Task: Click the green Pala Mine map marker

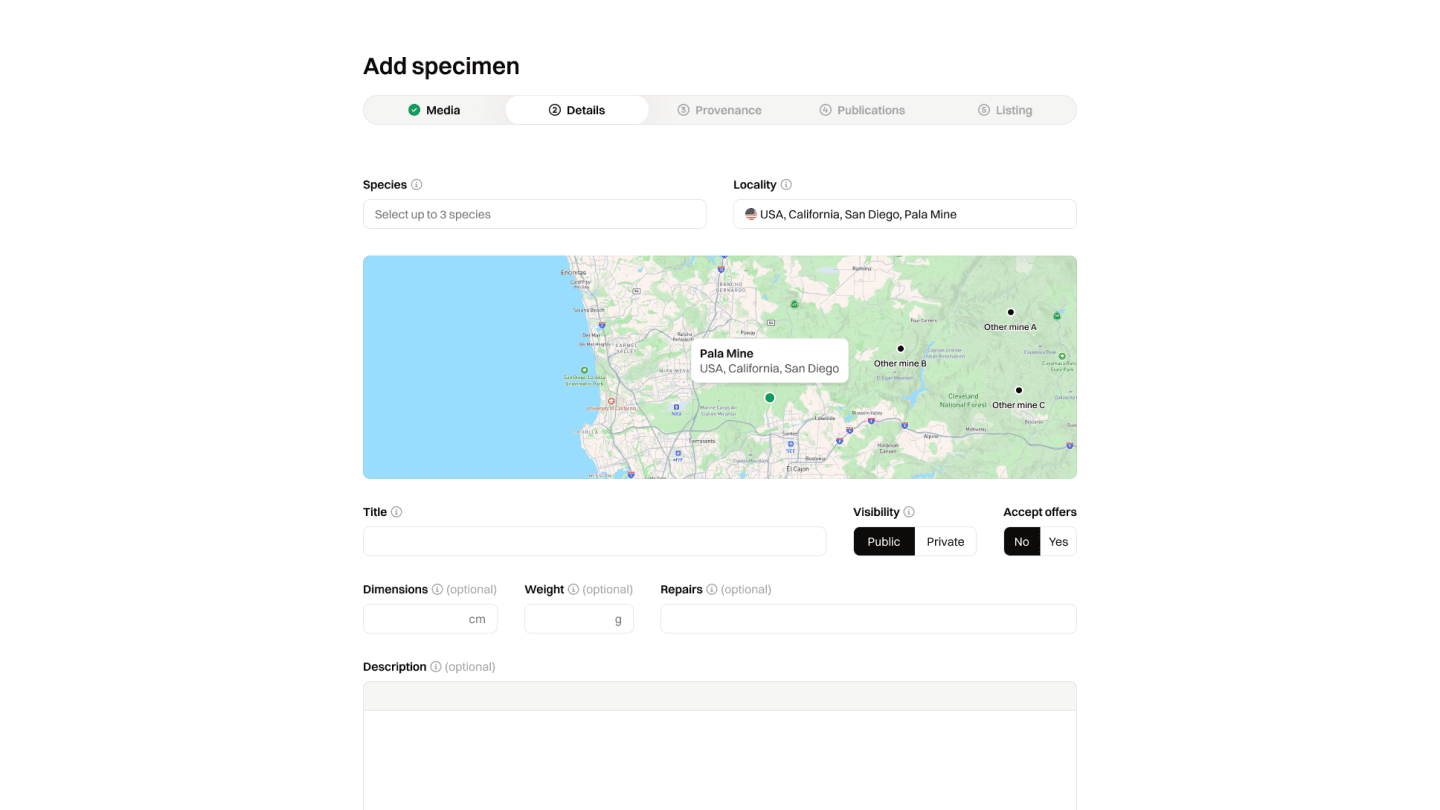Action: click(x=770, y=398)
